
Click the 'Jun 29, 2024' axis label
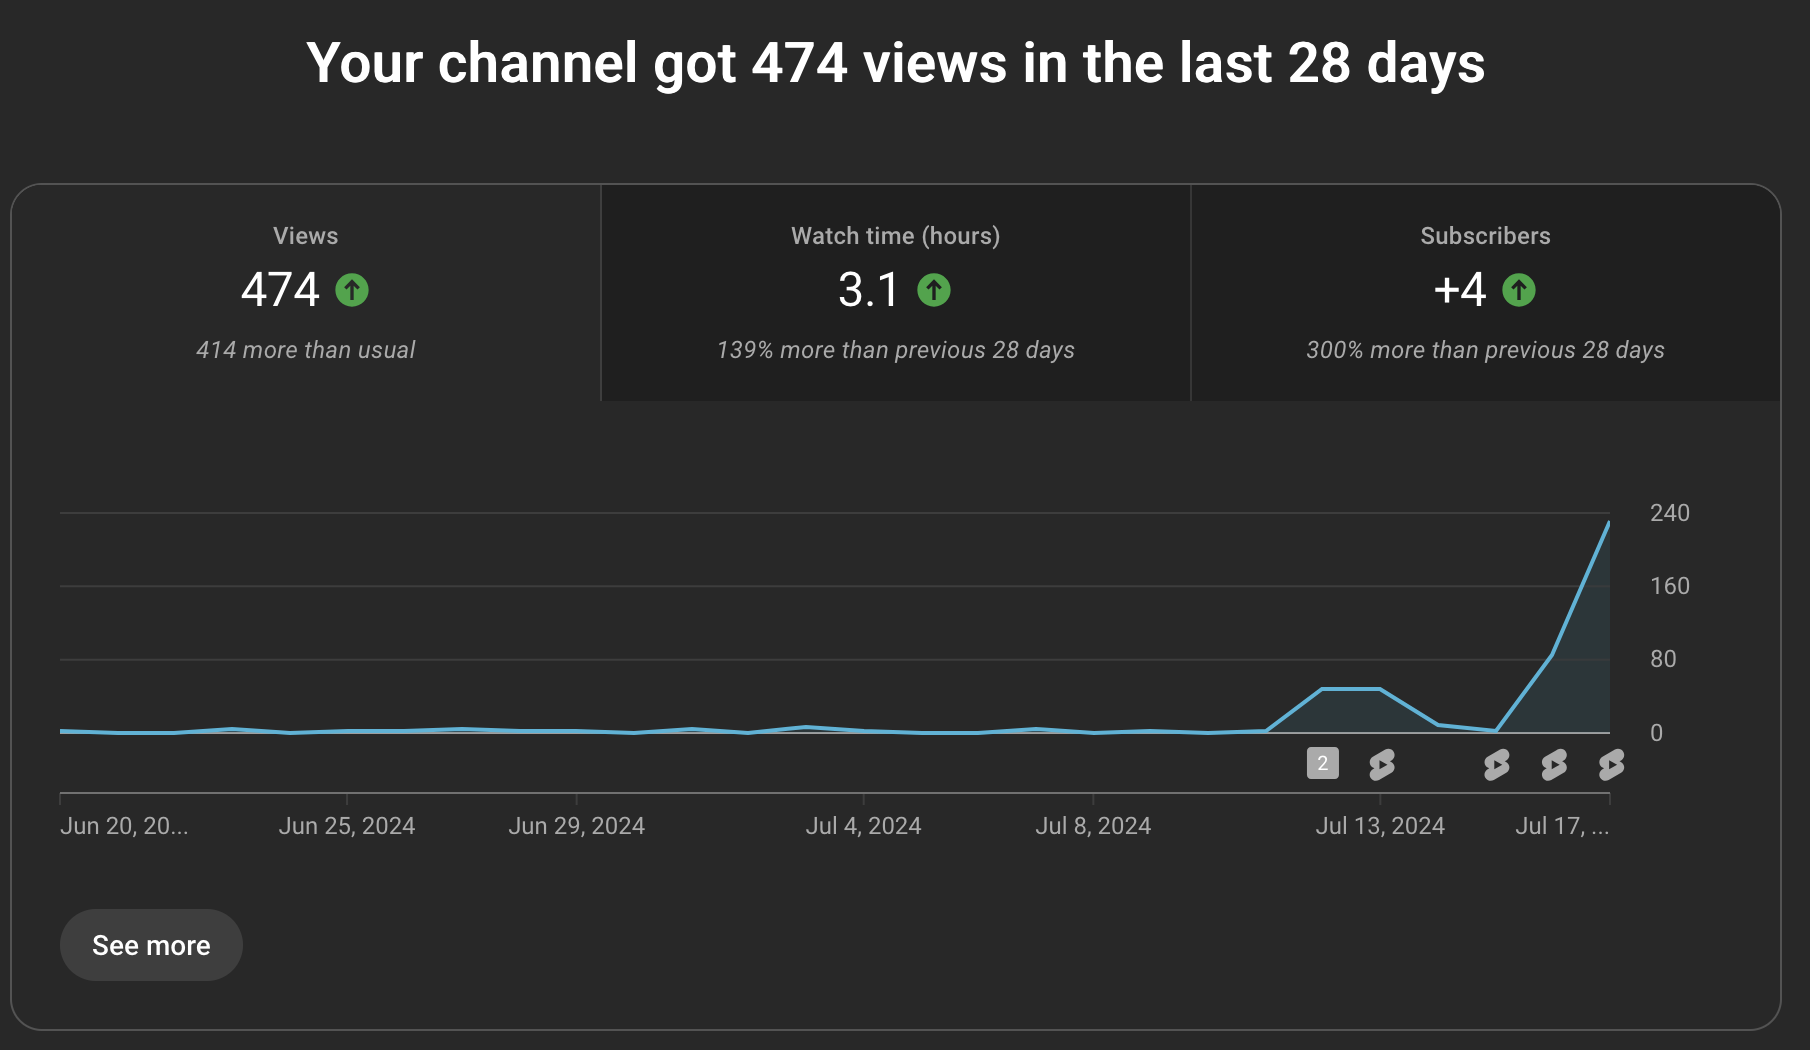[577, 826]
